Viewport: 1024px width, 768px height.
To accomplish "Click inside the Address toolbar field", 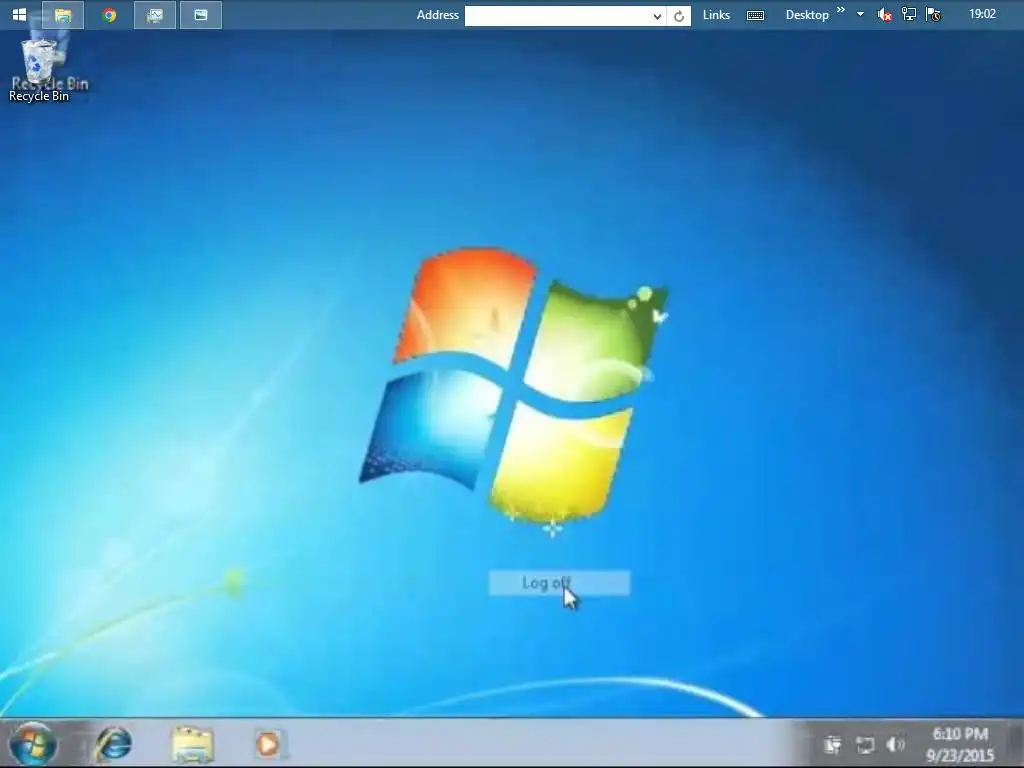I will point(557,16).
